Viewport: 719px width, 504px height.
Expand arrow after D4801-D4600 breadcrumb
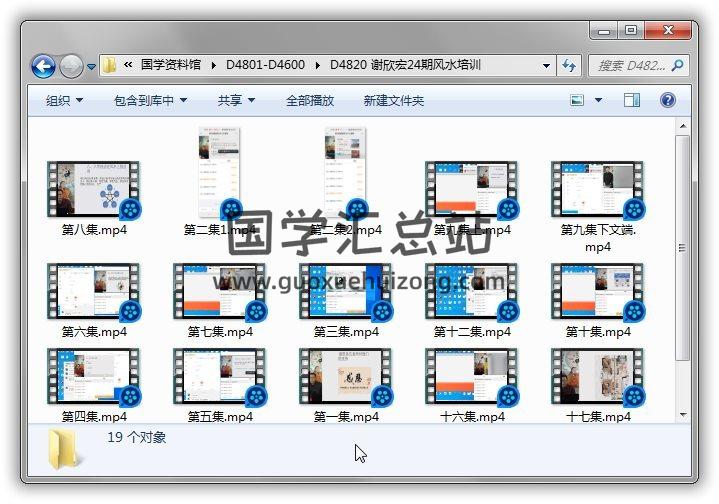point(317,65)
